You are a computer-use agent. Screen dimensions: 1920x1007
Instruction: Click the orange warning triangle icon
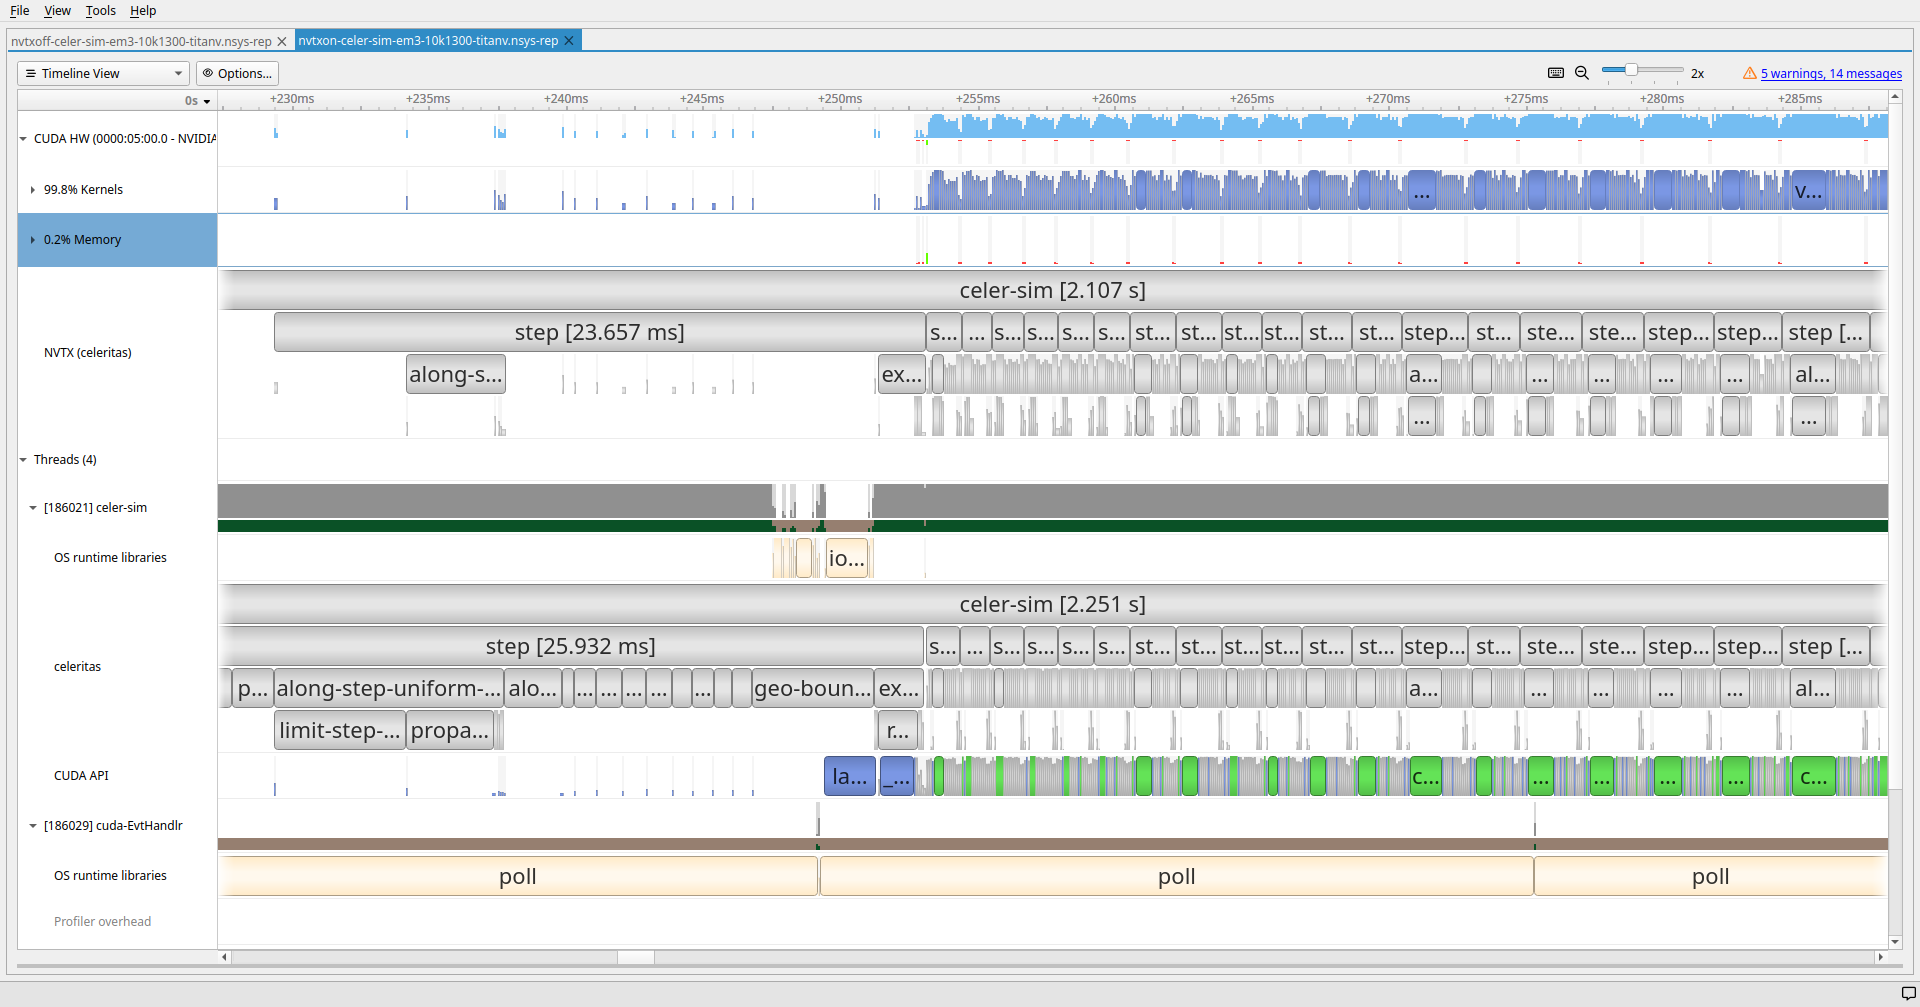1749,73
